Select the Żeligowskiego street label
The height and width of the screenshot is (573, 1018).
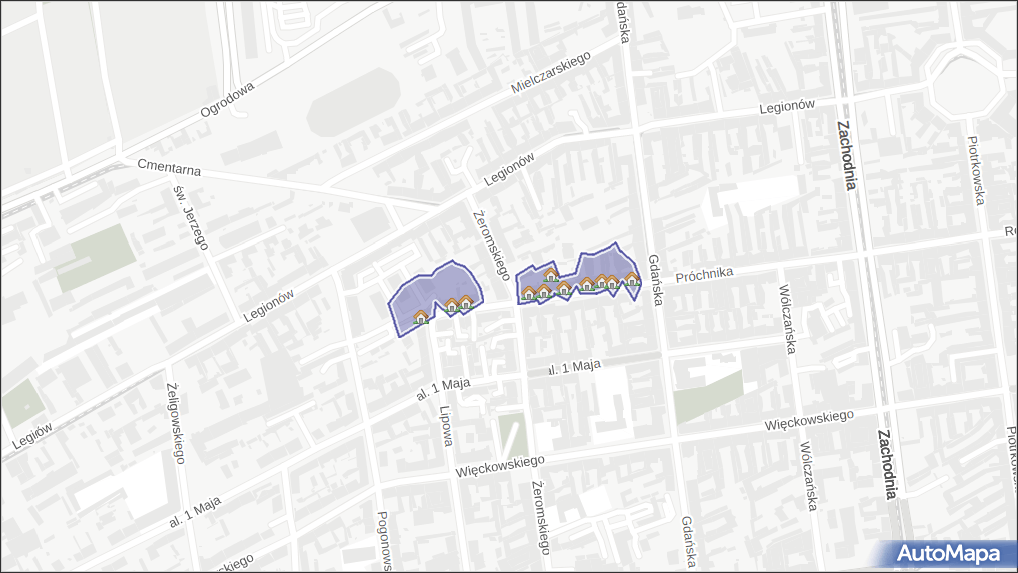[174, 421]
